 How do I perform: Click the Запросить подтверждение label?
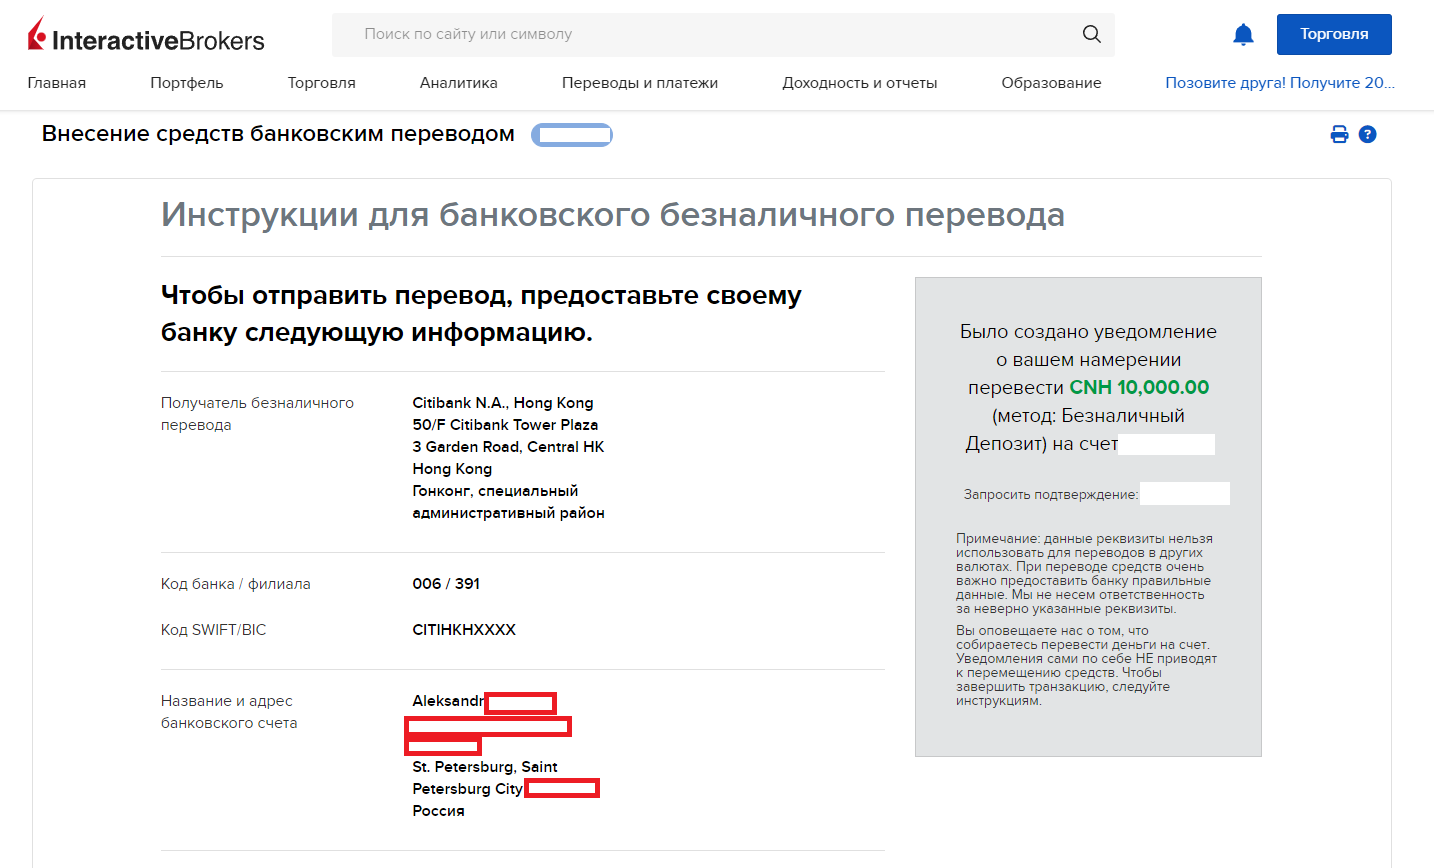1051,494
